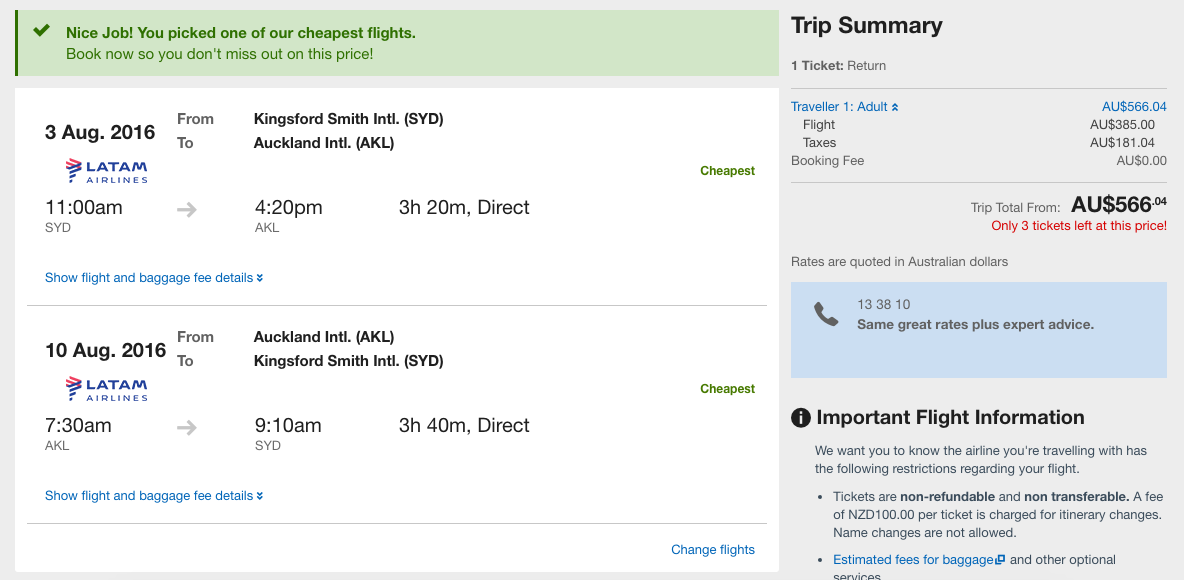This screenshot has height=580, width=1184.
Task: Click the arrow icon between 11:00am and 4:20pm
Action: pyautogui.click(x=187, y=209)
